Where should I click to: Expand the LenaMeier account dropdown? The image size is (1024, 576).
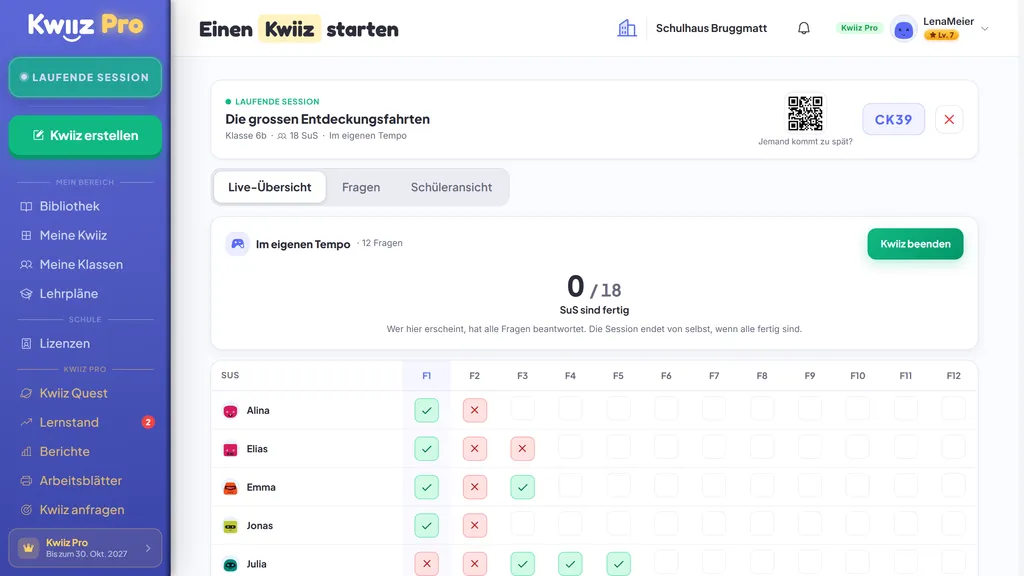tap(985, 29)
